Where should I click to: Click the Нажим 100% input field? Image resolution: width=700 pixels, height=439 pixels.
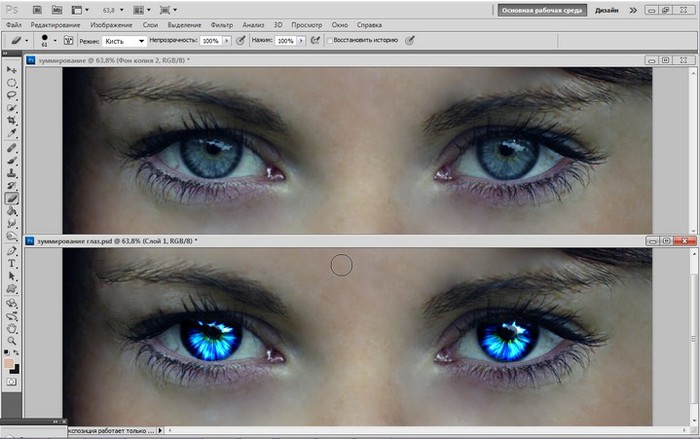click(286, 41)
